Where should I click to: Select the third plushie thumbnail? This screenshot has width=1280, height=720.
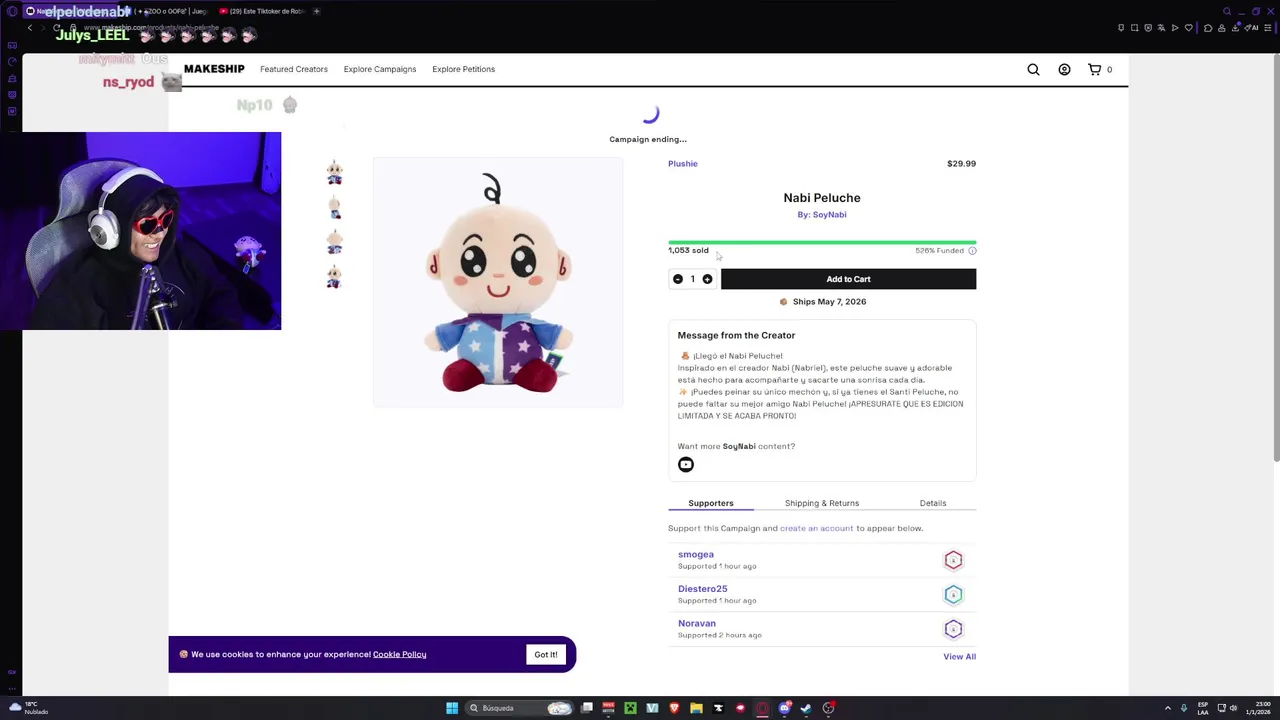point(335,242)
